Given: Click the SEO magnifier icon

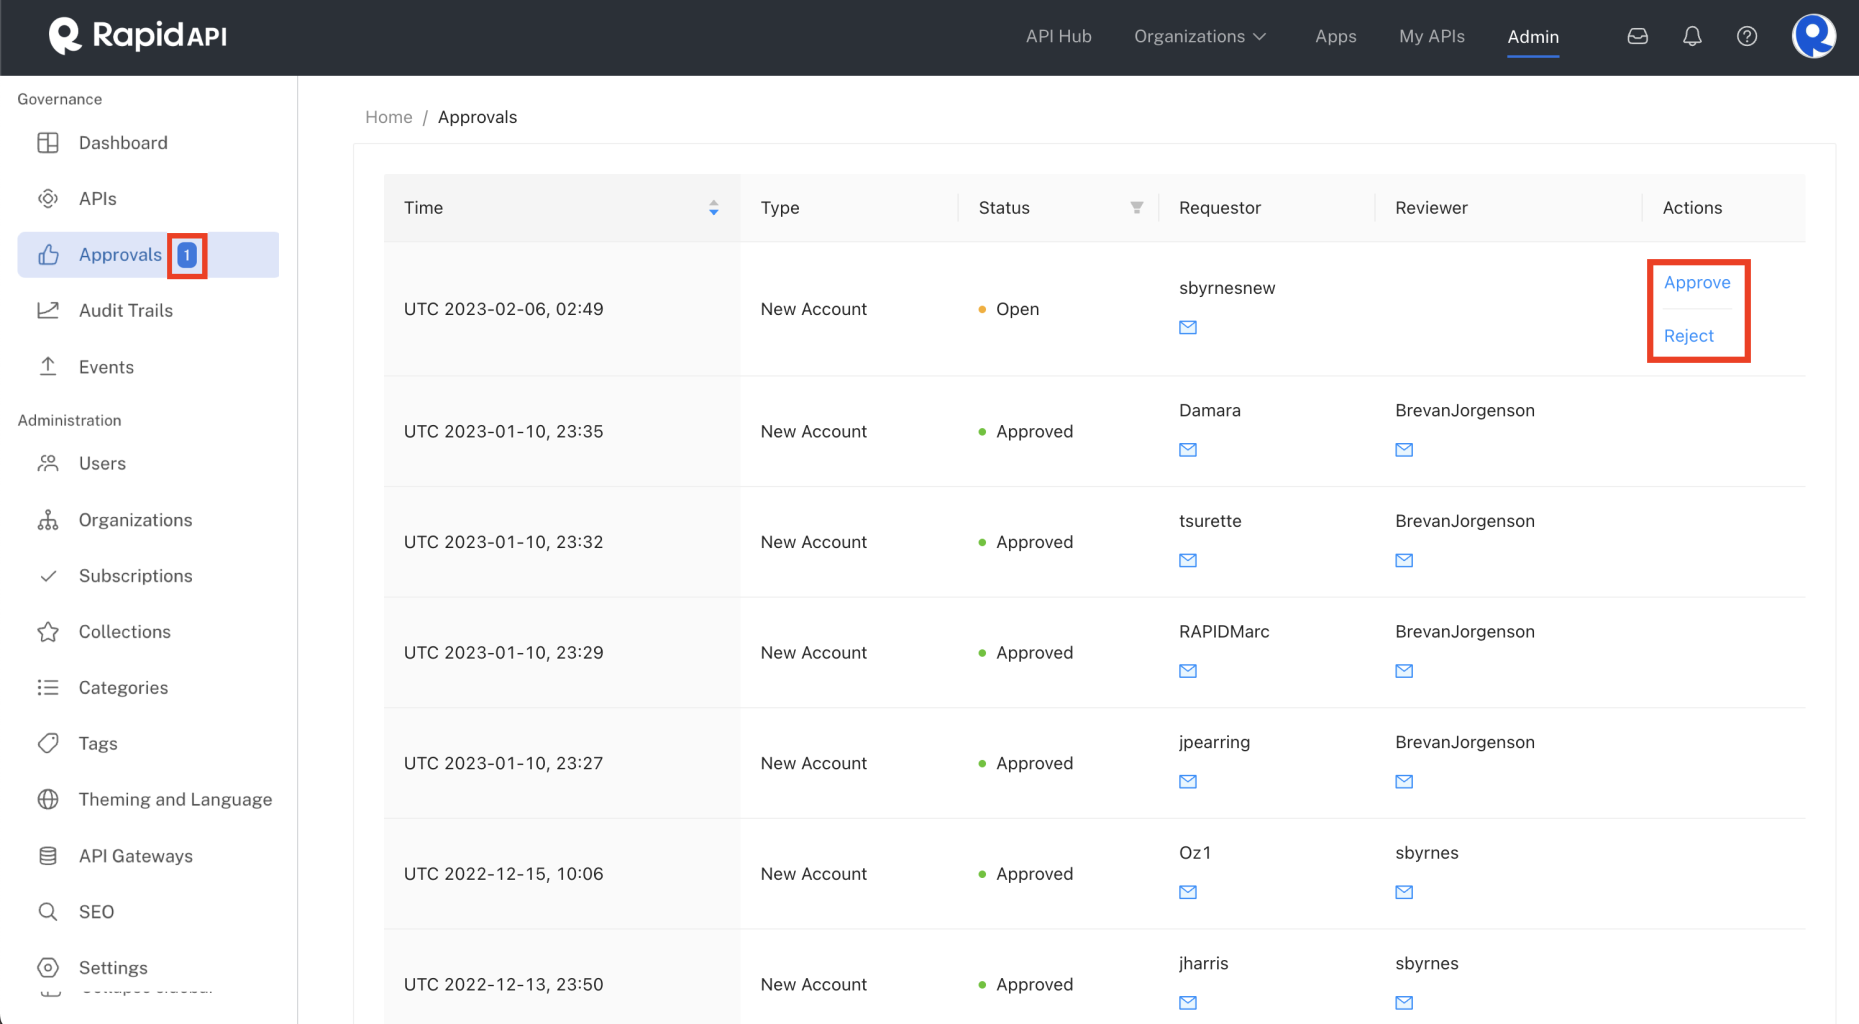Looking at the screenshot, I should pyautogui.click(x=48, y=912).
